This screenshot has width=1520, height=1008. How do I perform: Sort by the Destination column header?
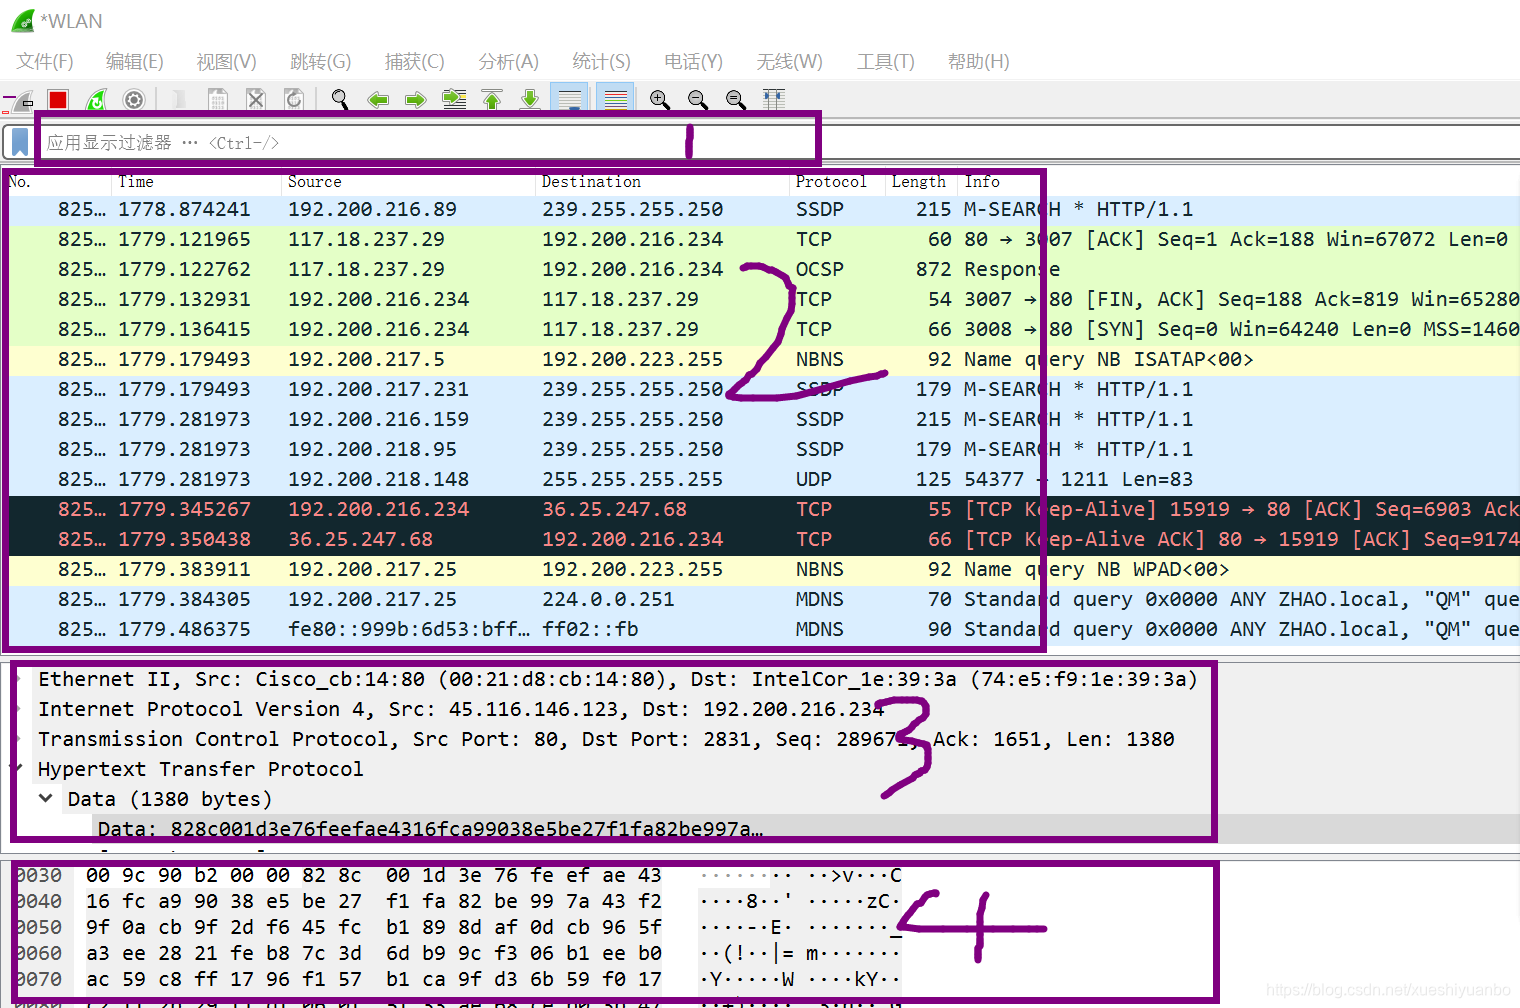(x=662, y=182)
